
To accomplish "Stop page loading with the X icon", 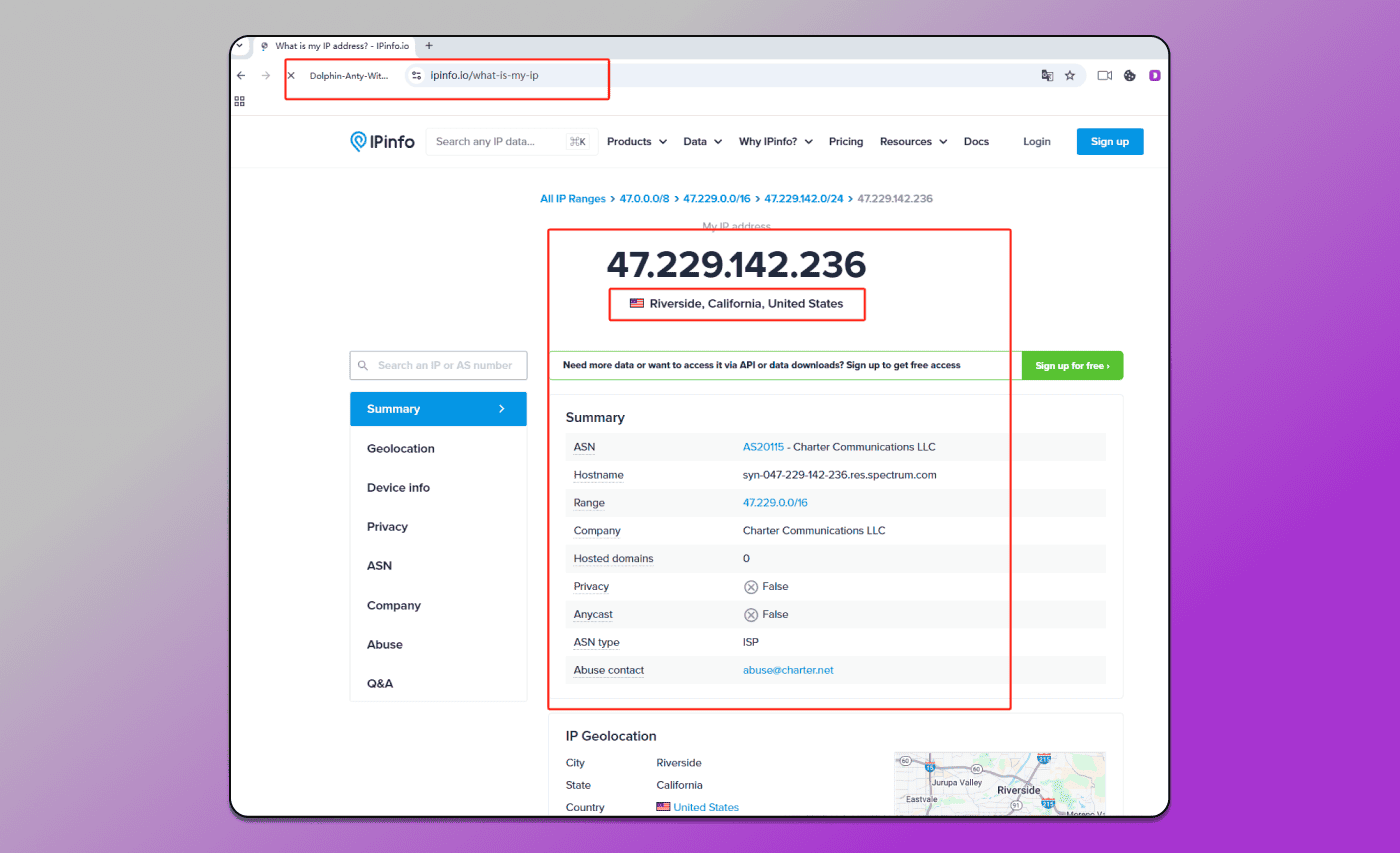I will tap(291, 75).
